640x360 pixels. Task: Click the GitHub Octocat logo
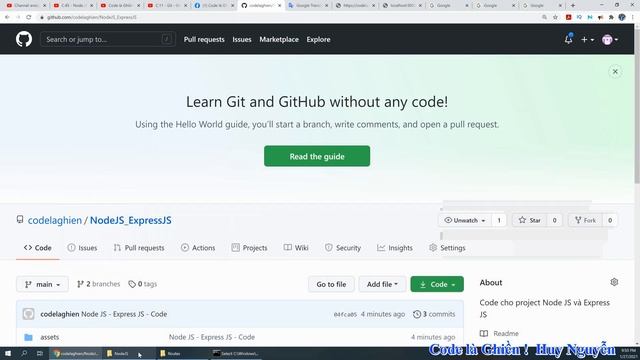click(x=24, y=39)
